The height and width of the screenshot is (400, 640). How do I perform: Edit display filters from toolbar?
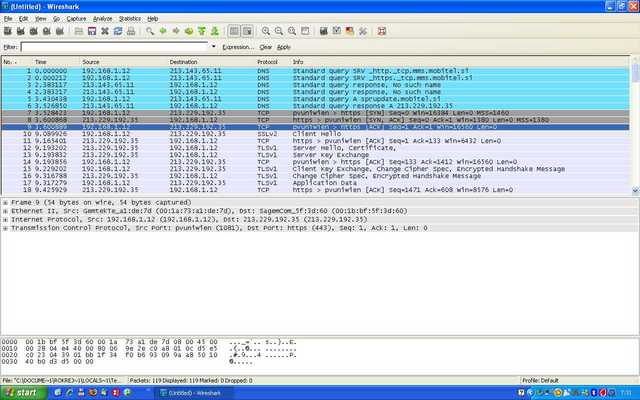pos(337,31)
